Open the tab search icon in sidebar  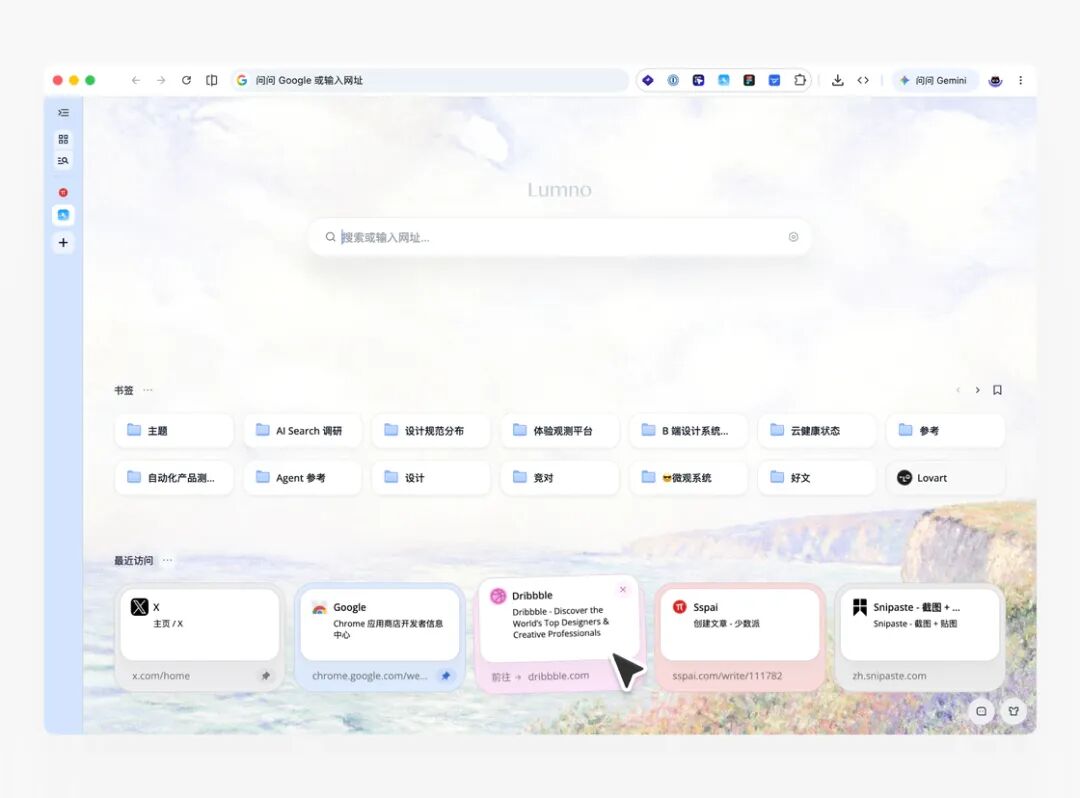pos(63,160)
